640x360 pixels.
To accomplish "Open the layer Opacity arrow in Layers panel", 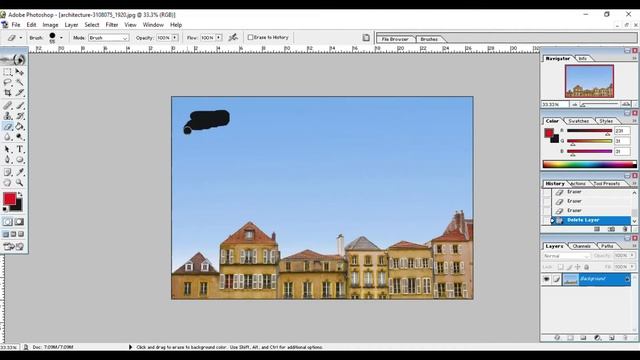I will click(632, 256).
